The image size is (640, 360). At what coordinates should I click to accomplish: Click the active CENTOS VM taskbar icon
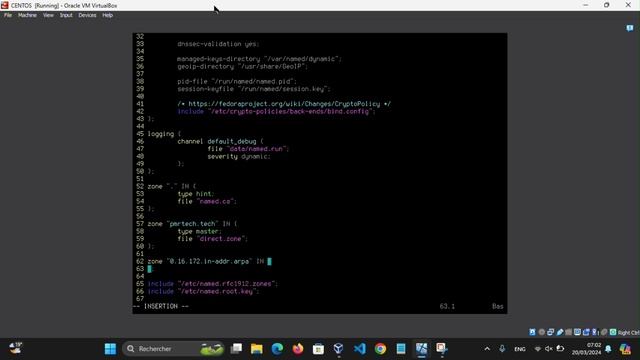point(421,349)
